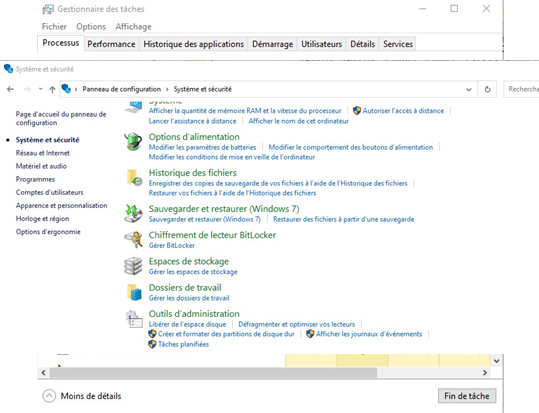Open the Affichage menu in Task Manager
Image resolution: width=539 pixels, height=413 pixels.
pyautogui.click(x=133, y=27)
